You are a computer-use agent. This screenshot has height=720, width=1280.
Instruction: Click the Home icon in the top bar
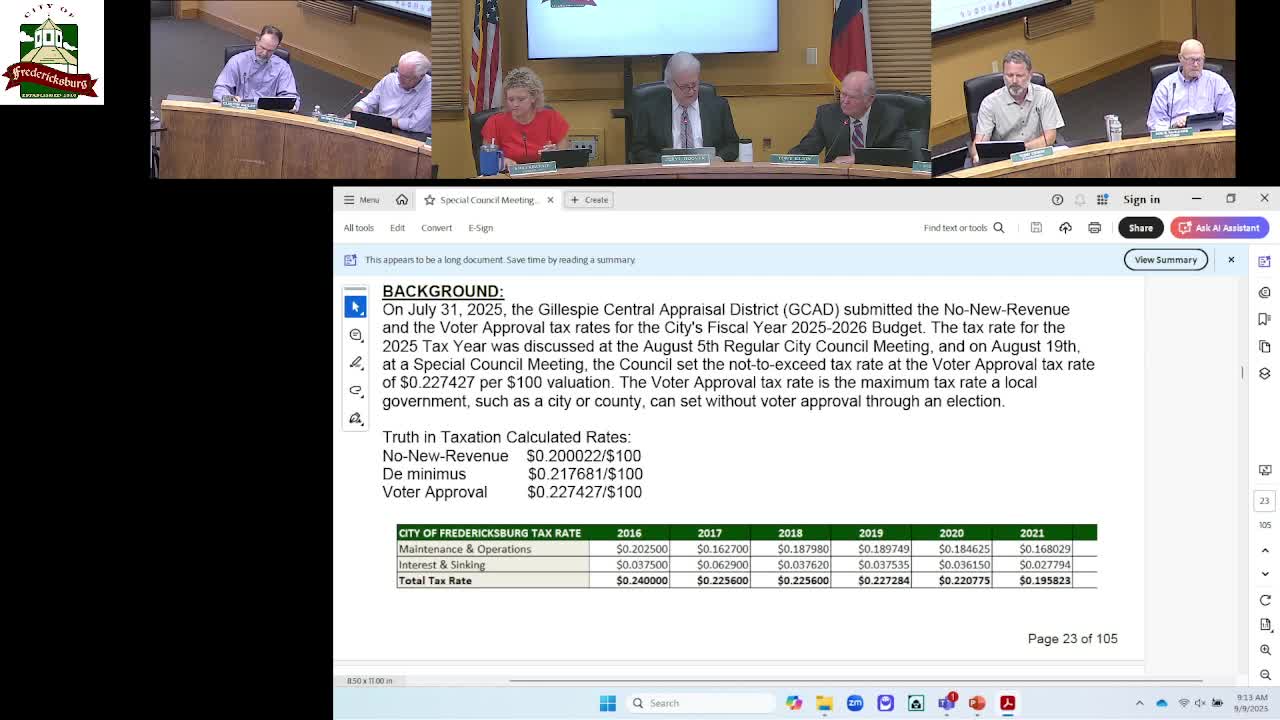coord(402,199)
